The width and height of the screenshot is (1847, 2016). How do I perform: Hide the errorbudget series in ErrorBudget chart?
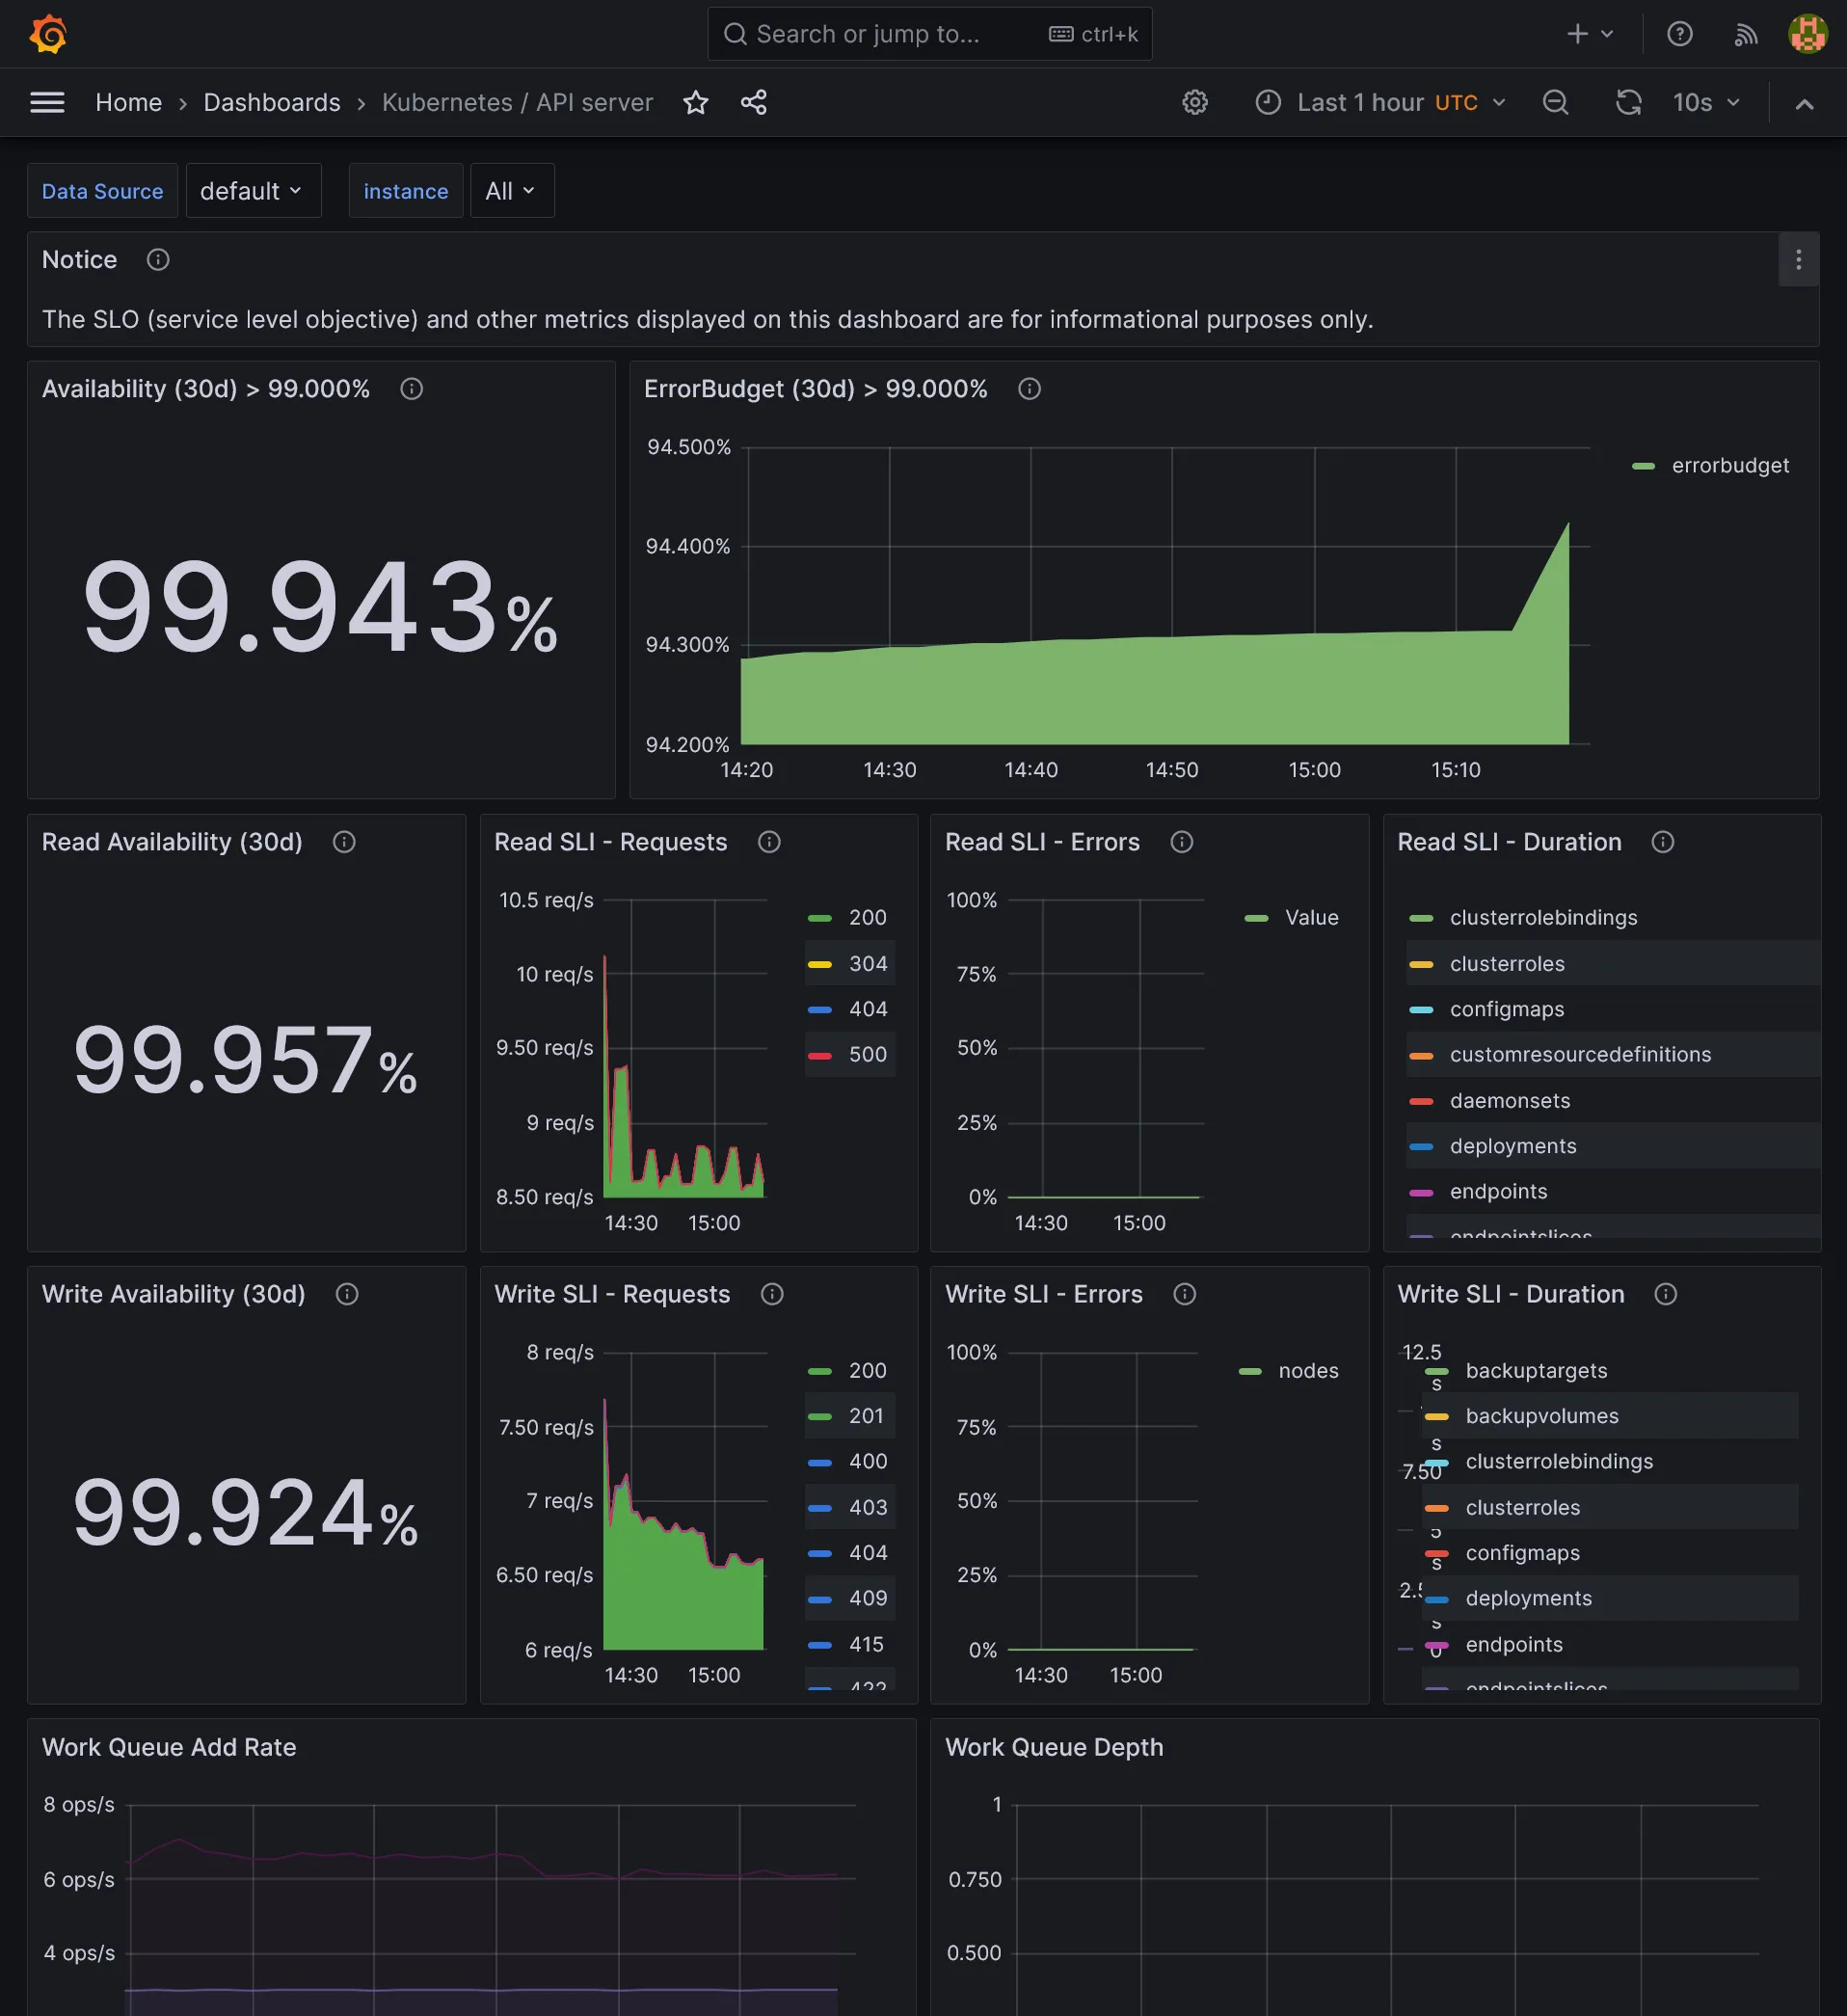click(x=1730, y=465)
